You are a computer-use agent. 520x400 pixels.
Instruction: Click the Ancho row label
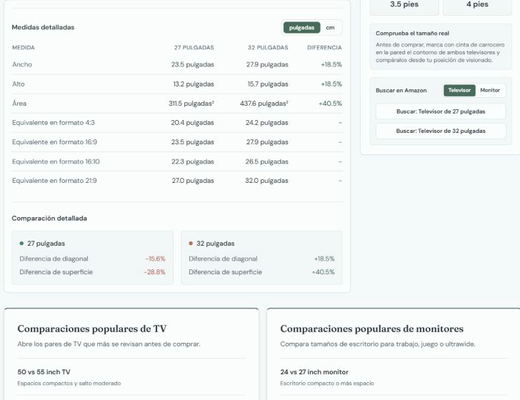point(22,64)
